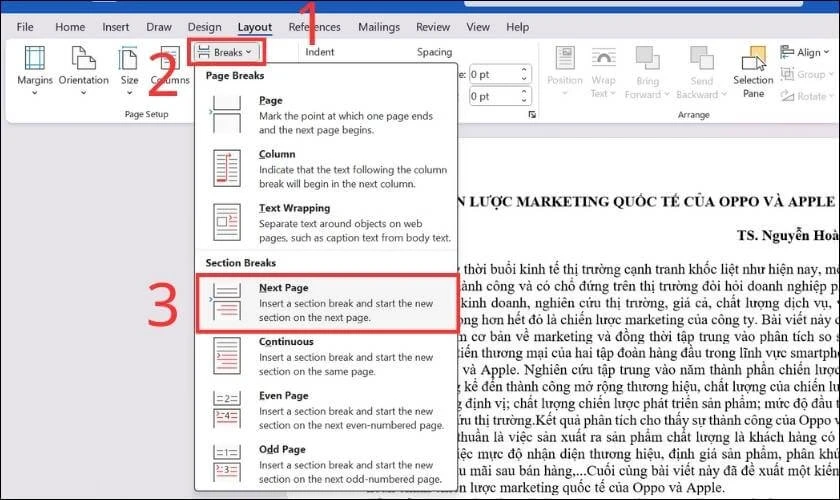Open the Breaks dropdown

[x=226, y=53]
